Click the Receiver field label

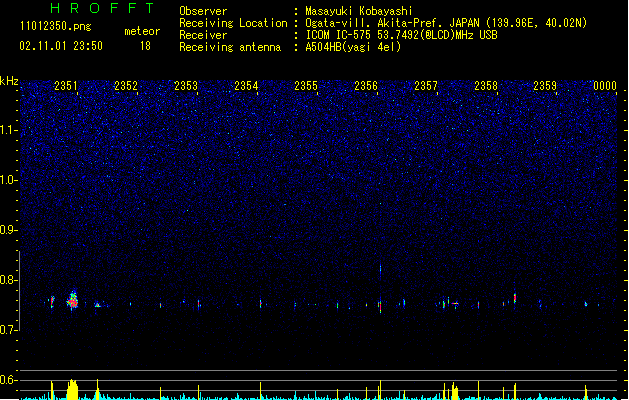click(x=203, y=35)
